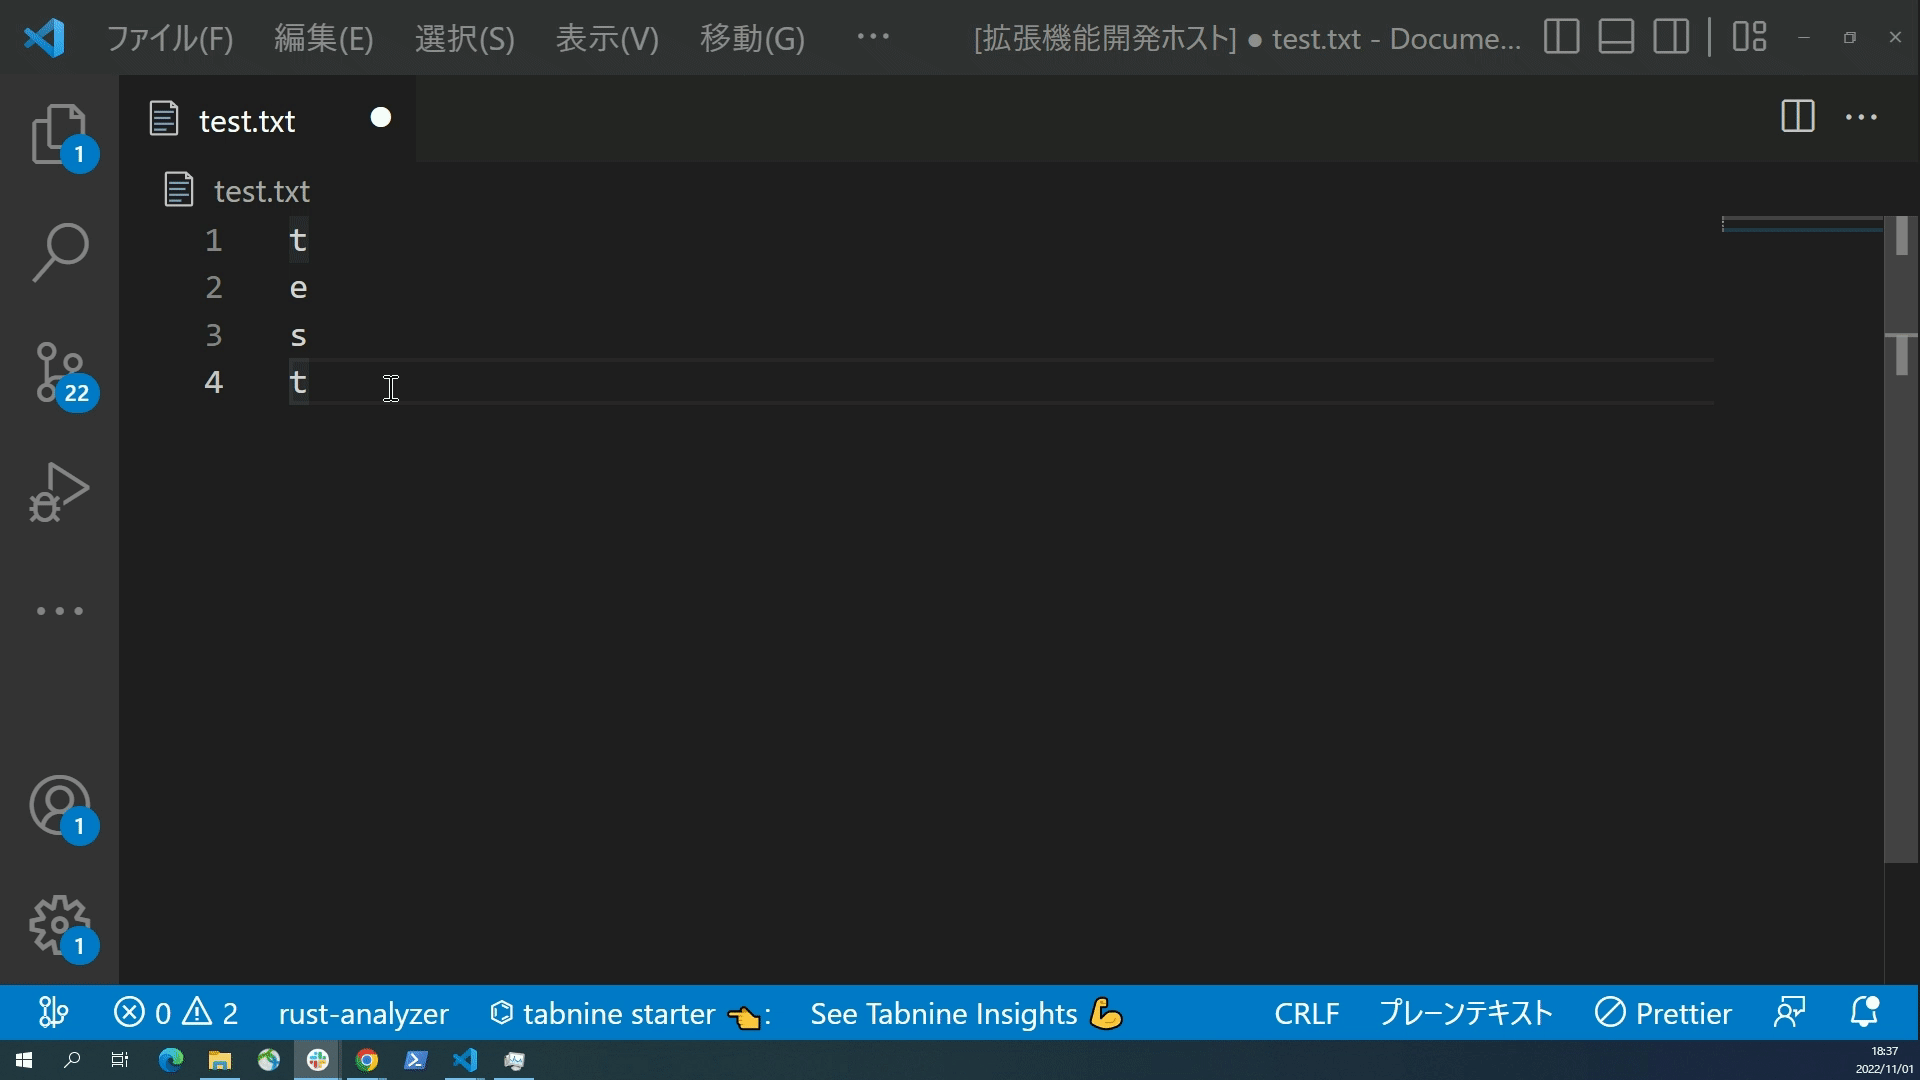
Task: Toggle primary side bar layout icon
Action: tap(1561, 37)
